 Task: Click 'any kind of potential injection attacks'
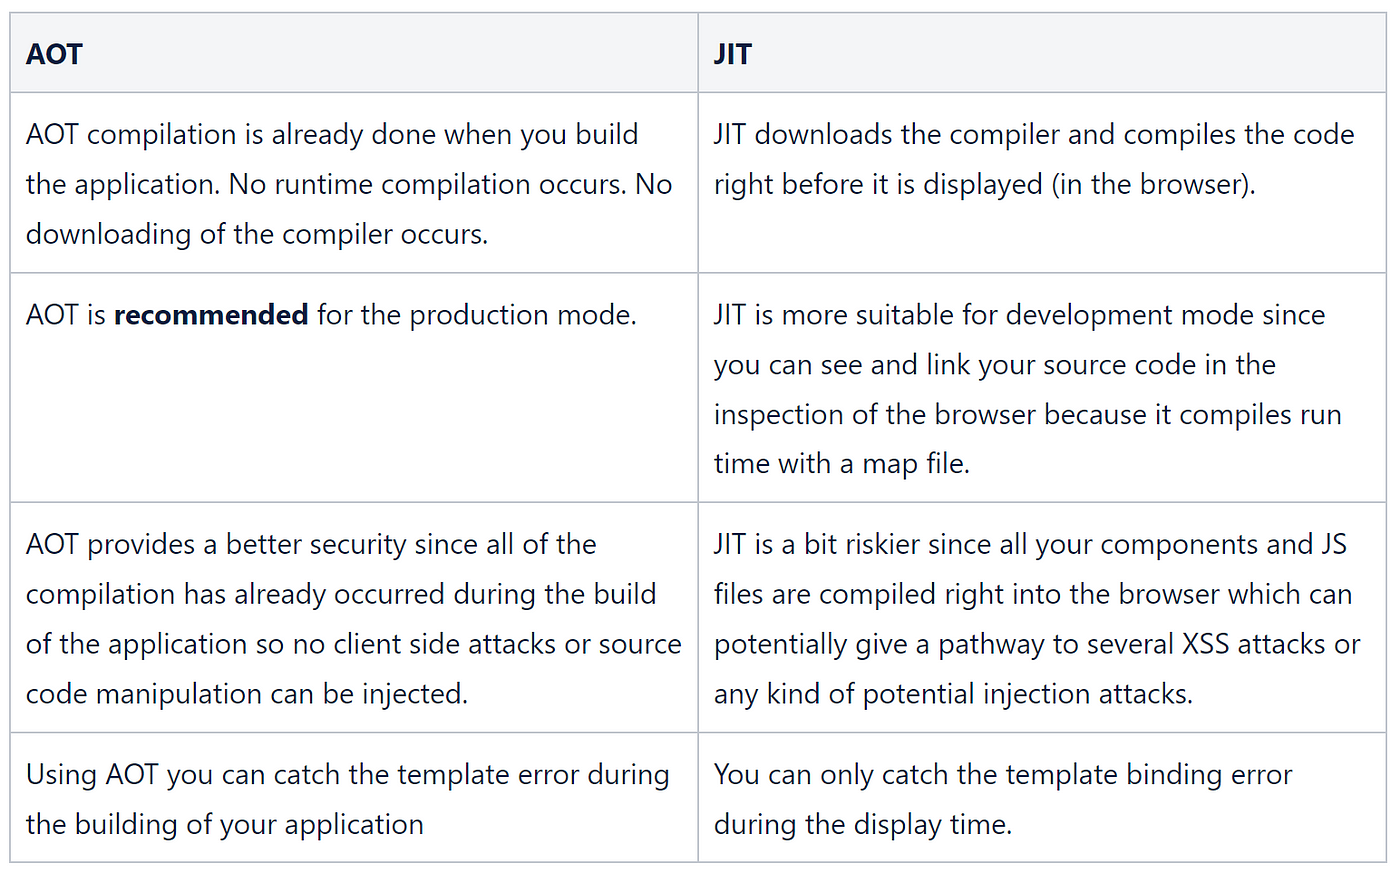tap(953, 695)
